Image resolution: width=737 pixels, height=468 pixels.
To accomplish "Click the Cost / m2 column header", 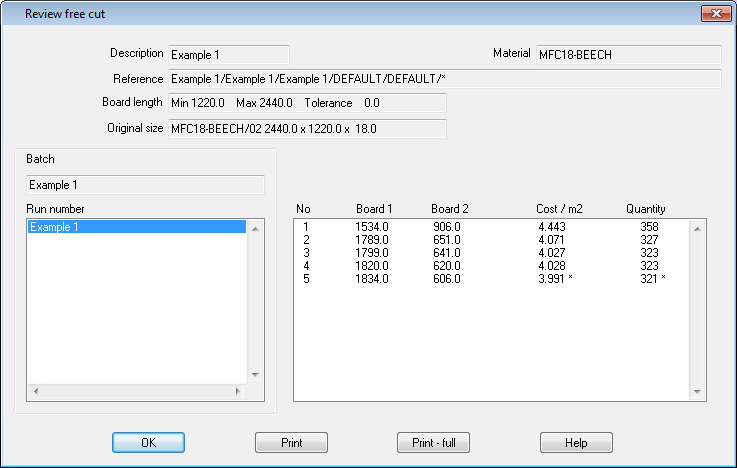I will 559,209.
